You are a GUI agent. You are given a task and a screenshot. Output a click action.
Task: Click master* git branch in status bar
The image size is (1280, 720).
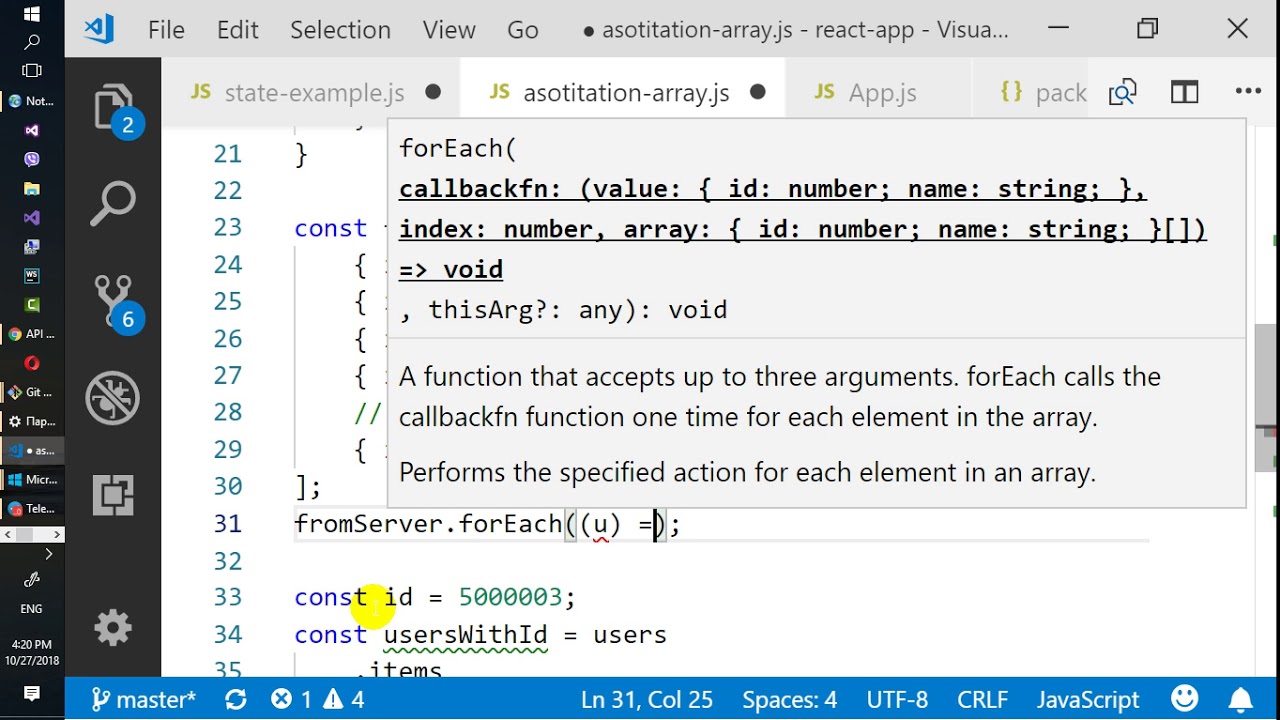coord(144,699)
